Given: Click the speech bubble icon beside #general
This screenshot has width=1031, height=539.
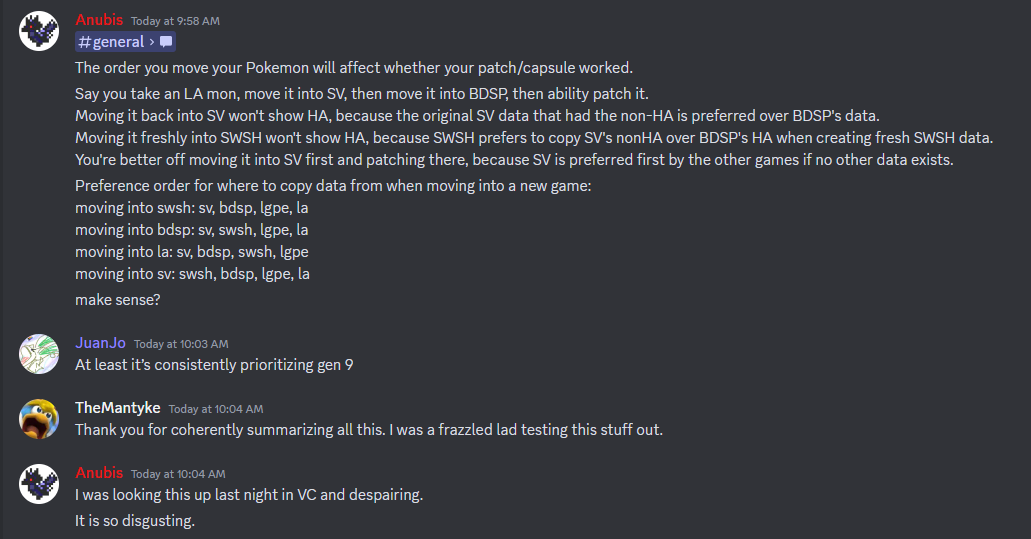Looking at the screenshot, I should point(166,42).
